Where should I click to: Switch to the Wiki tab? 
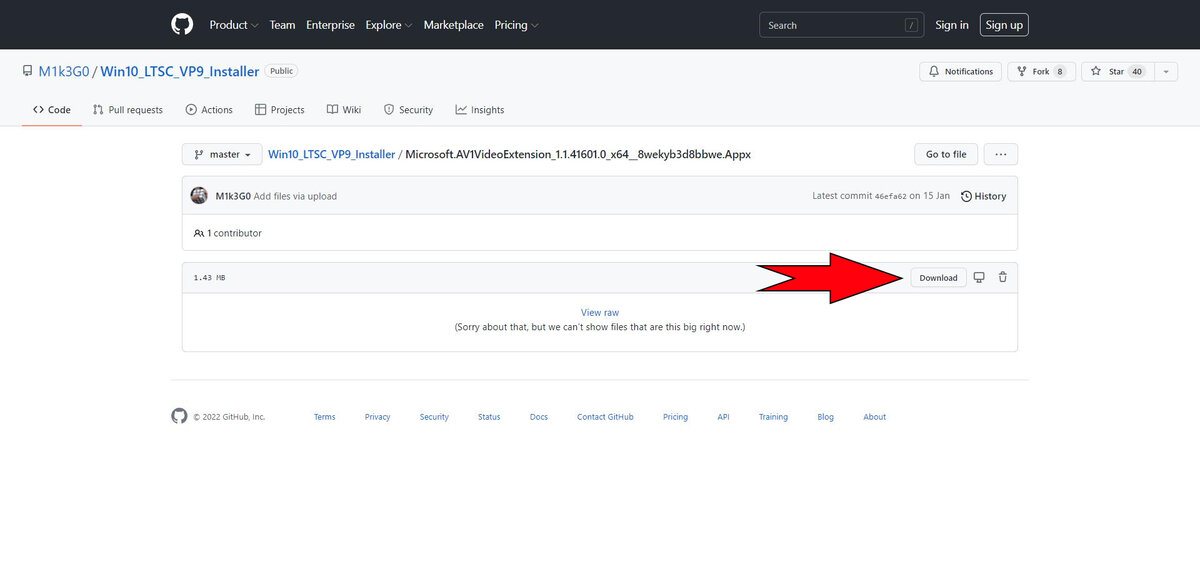coord(344,110)
